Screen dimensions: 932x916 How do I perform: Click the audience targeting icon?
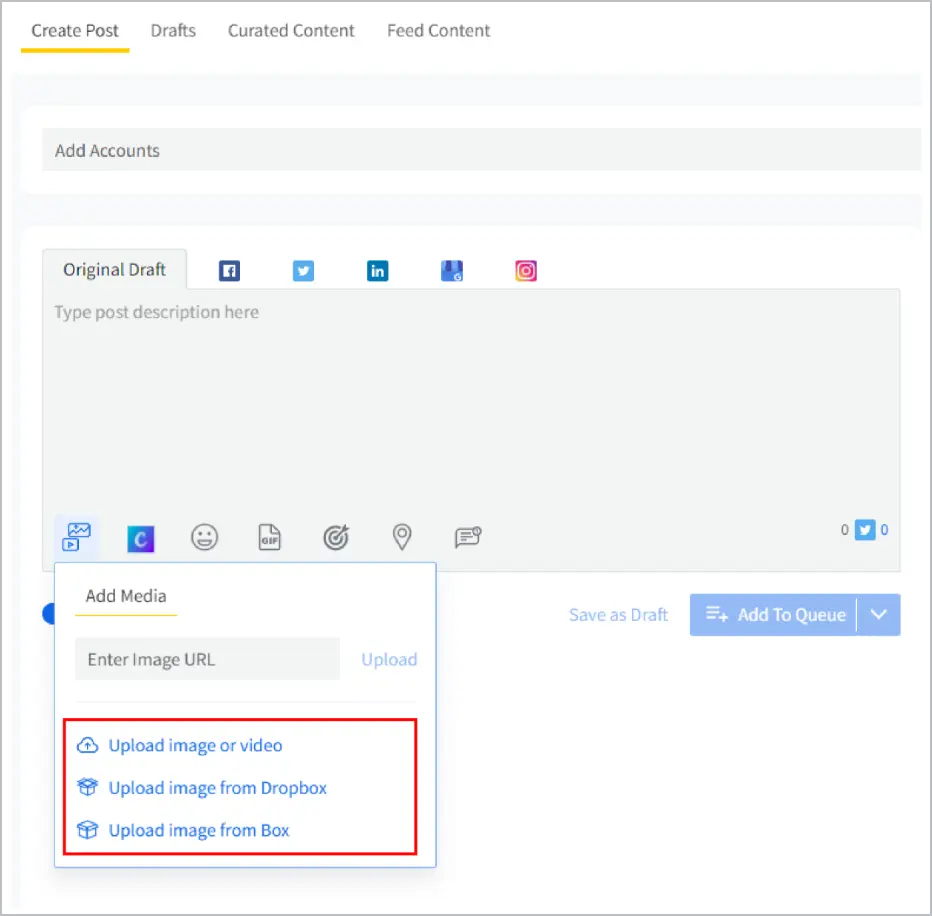pyautogui.click(x=336, y=538)
